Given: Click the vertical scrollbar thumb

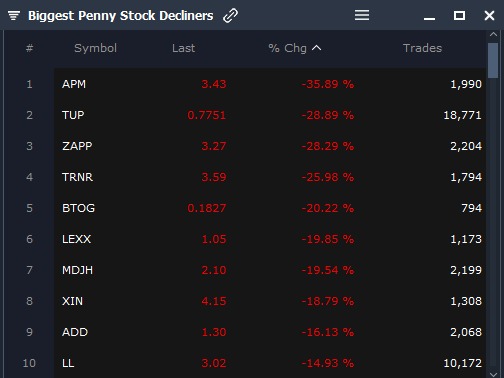Looking at the screenshot, I should click(493, 60).
